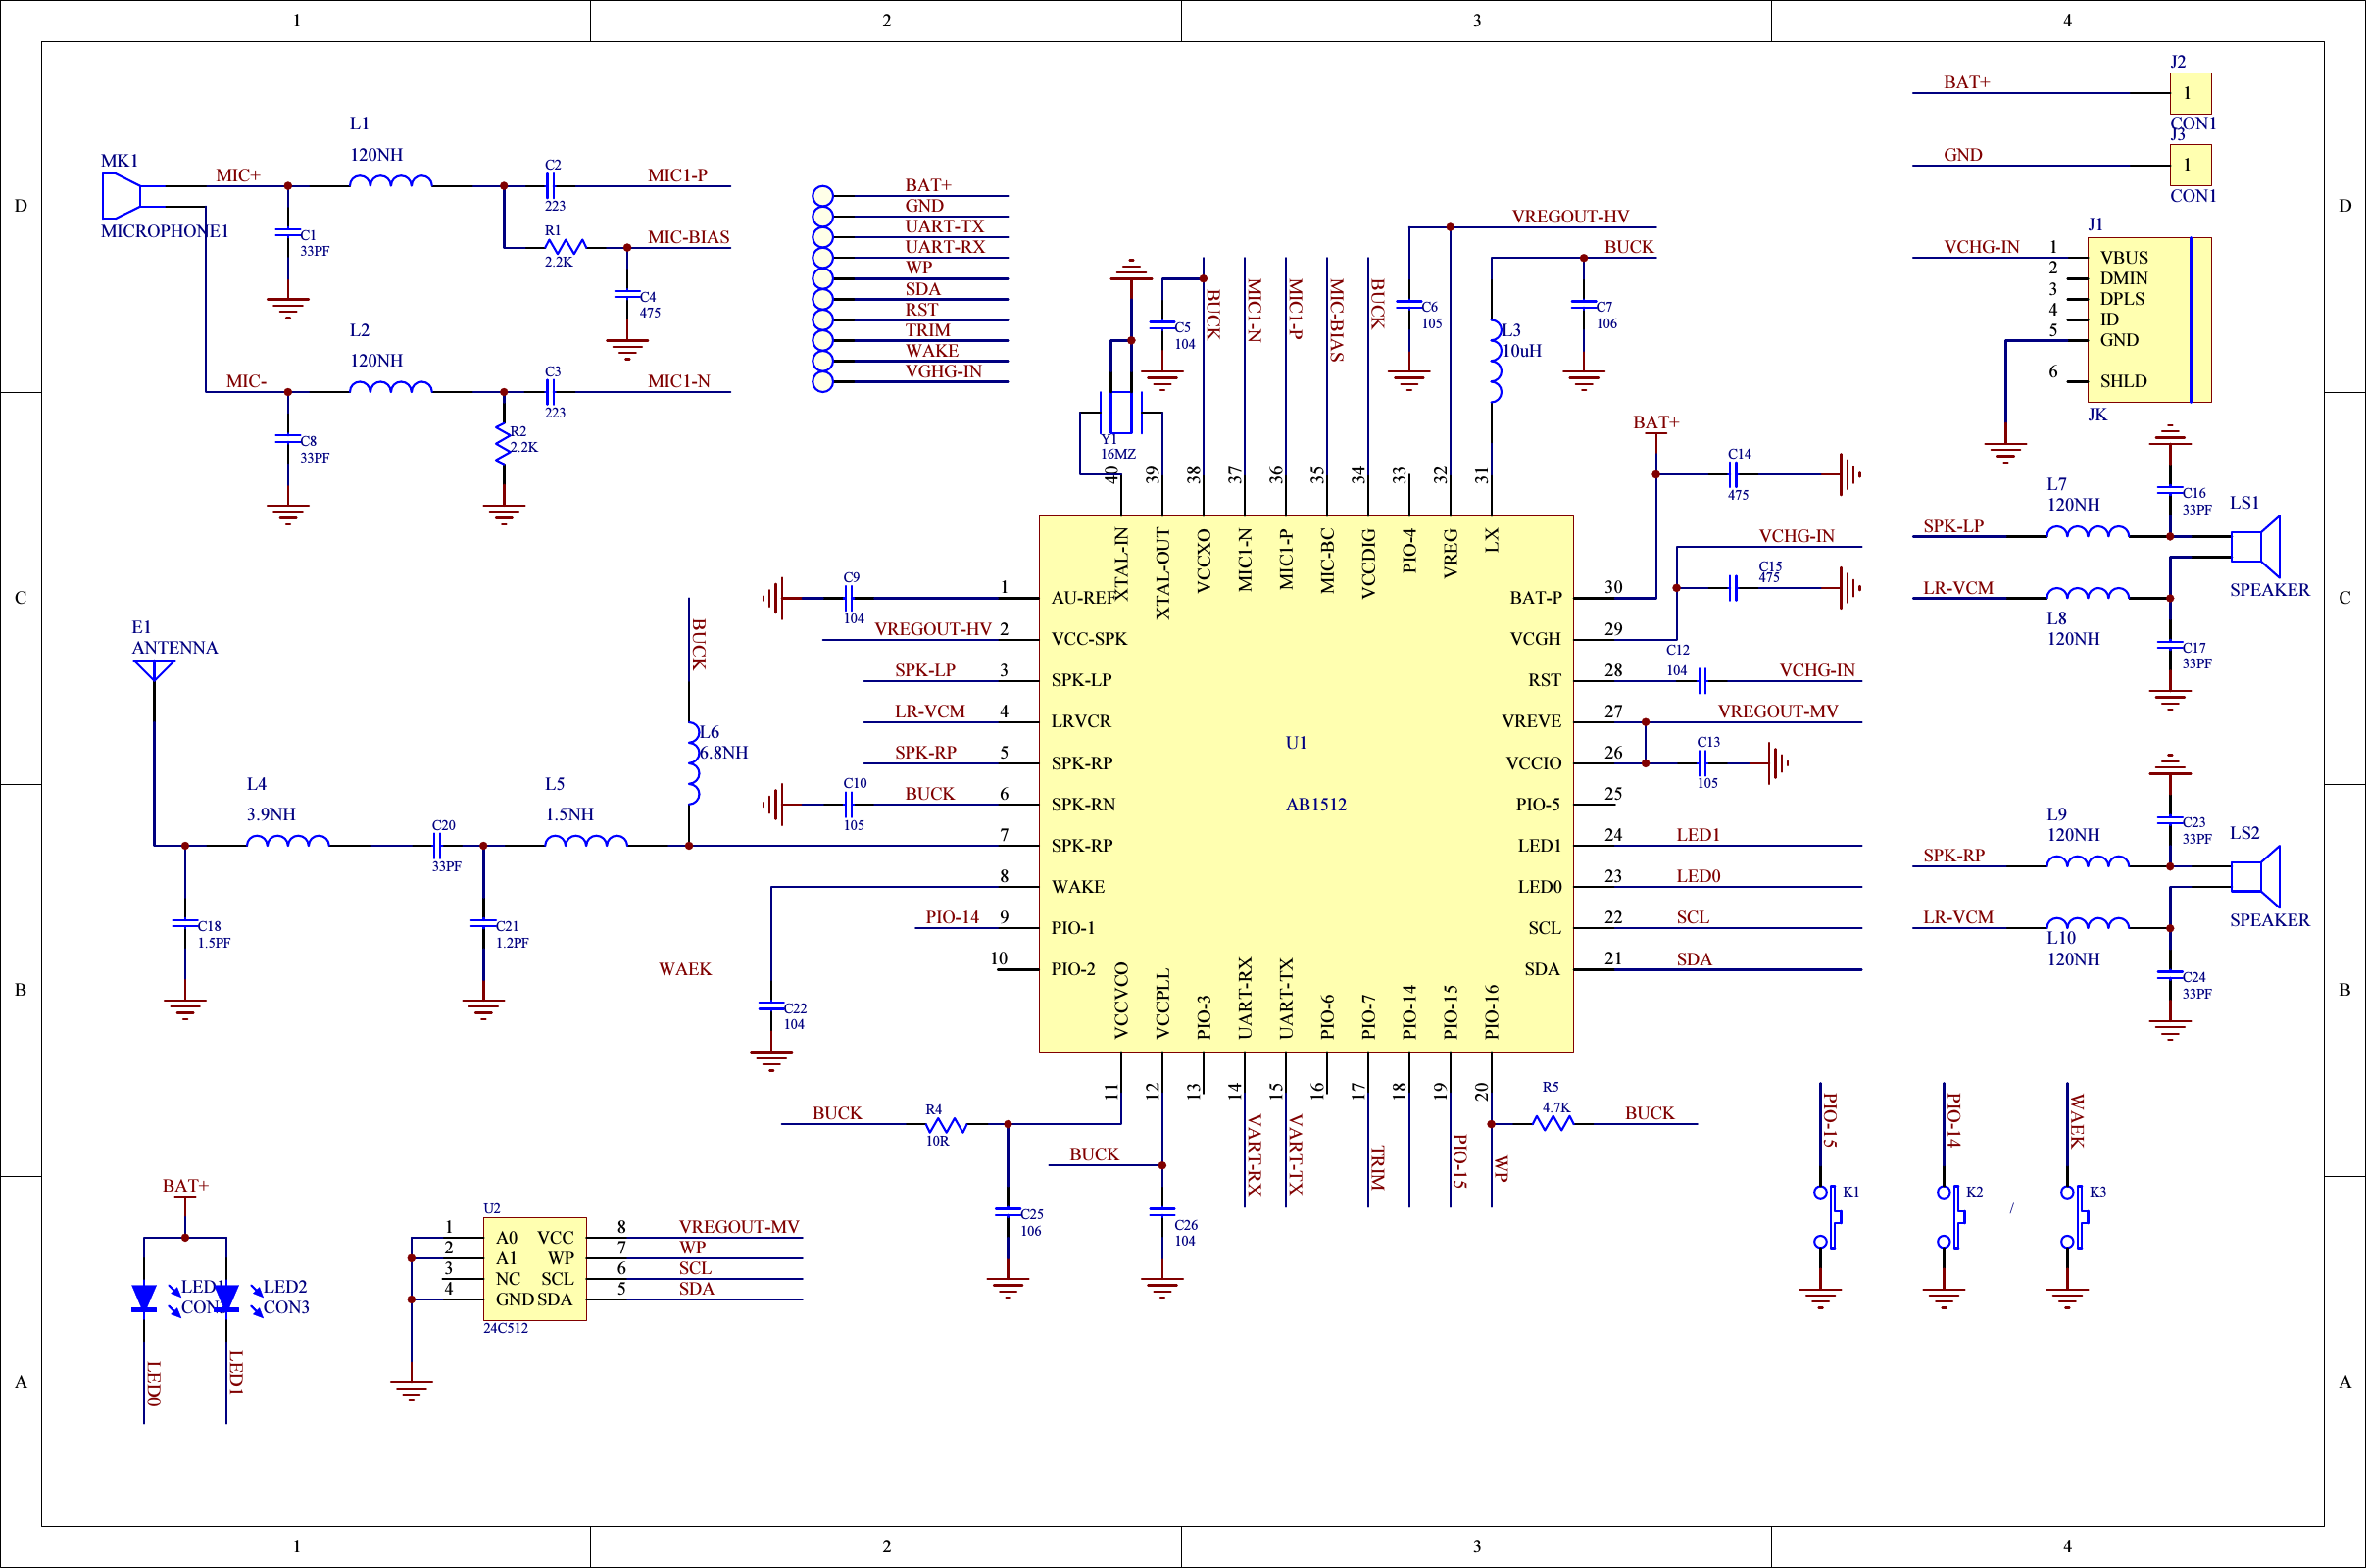2366x1568 pixels.
Task: Select the LED1 diode symbol
Action: tap(144, 1298)
